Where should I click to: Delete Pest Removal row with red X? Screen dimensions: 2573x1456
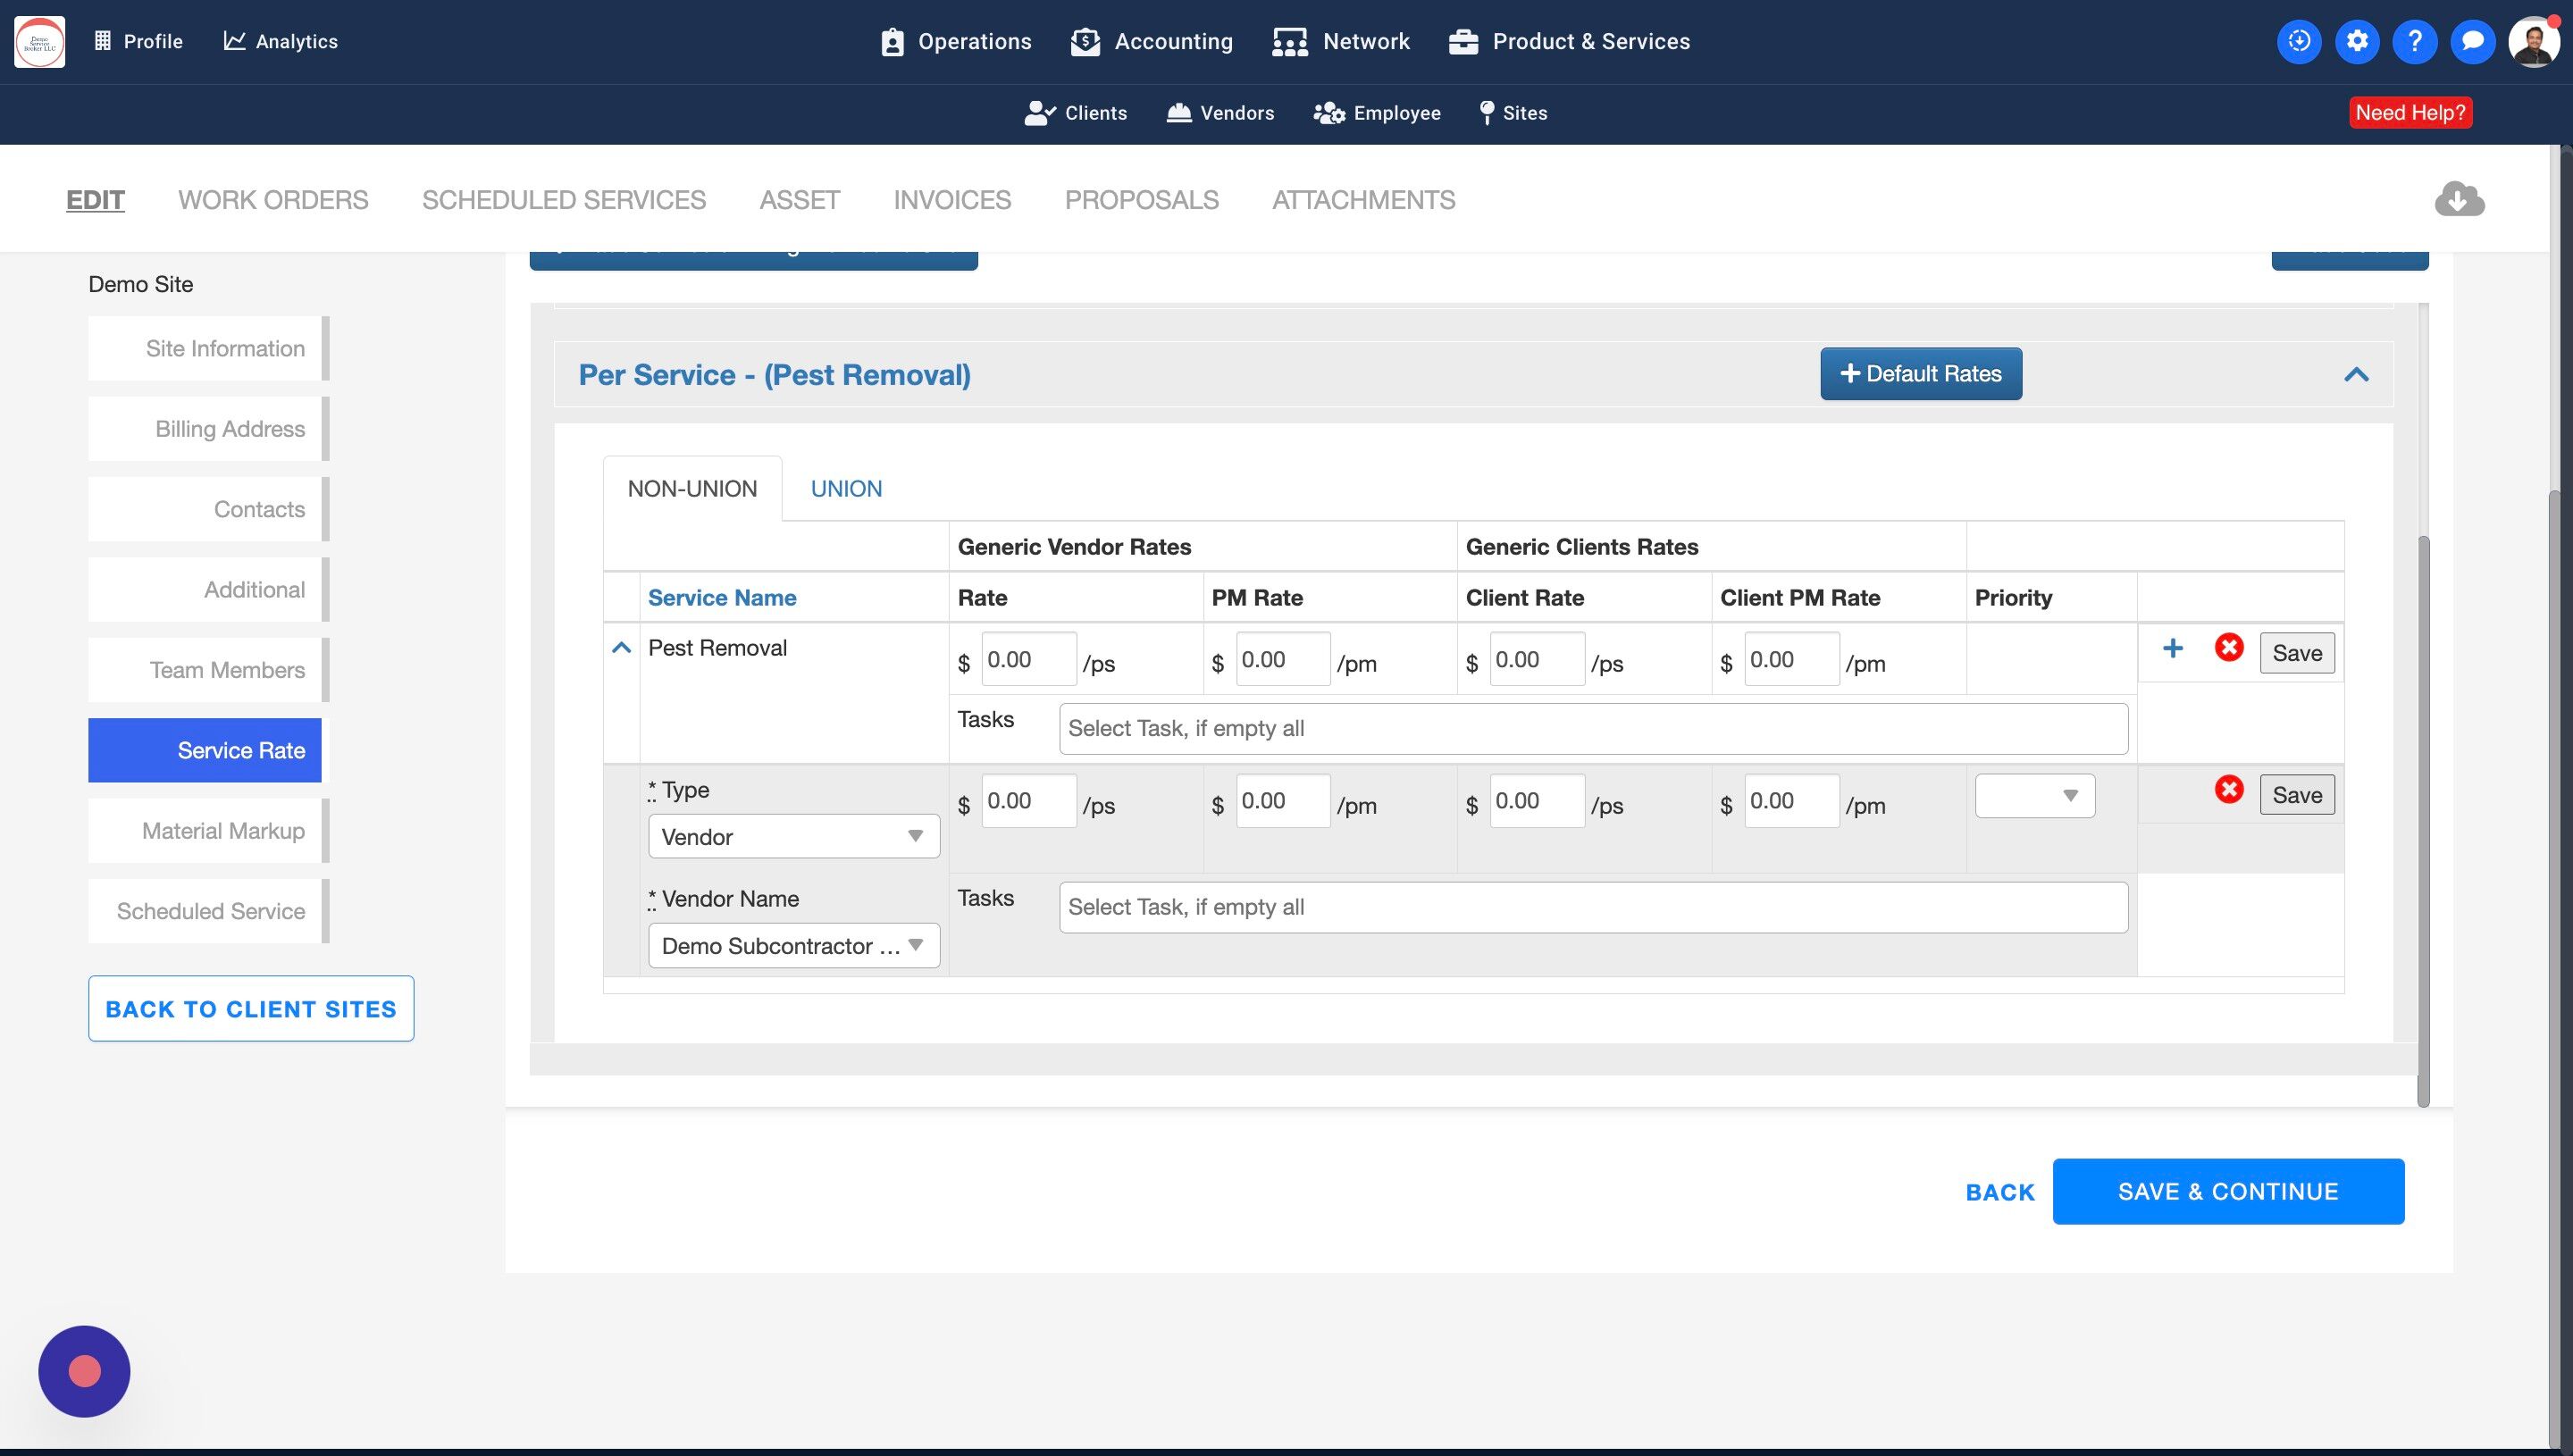coord(2228,648)
